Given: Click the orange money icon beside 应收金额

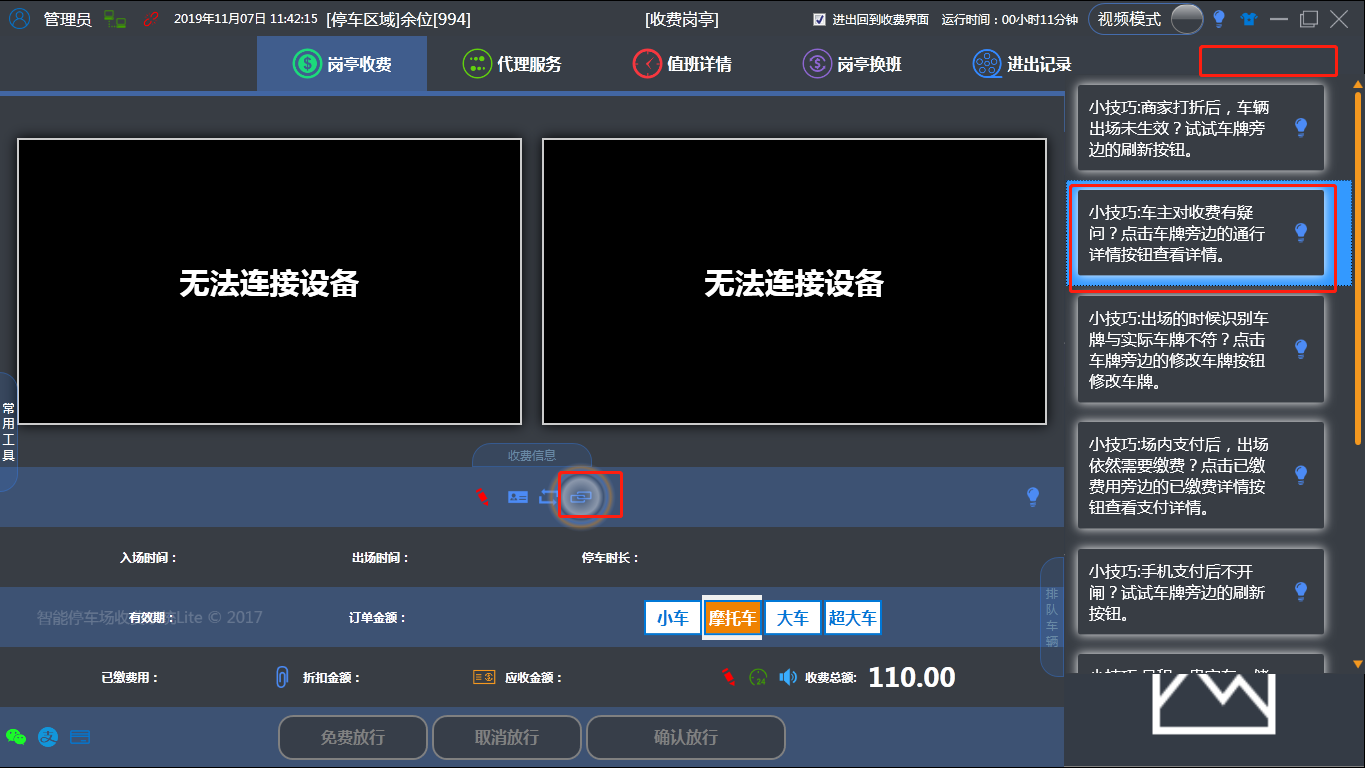Looking at the screenshot, I should (485, 677).
